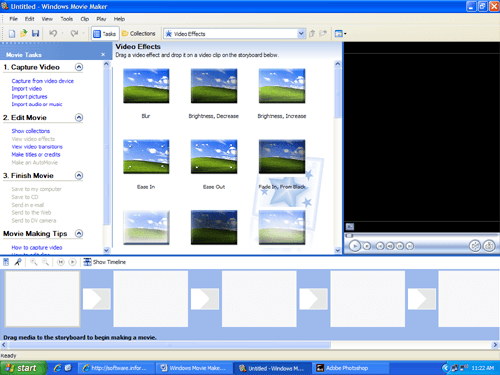Click the Take Picture icon
Viewport: 500px width, 375px height.
[x=489, y=246]
